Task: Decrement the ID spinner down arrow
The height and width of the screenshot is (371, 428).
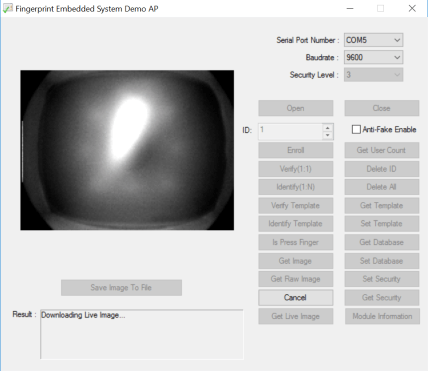Action: point(328,135)
